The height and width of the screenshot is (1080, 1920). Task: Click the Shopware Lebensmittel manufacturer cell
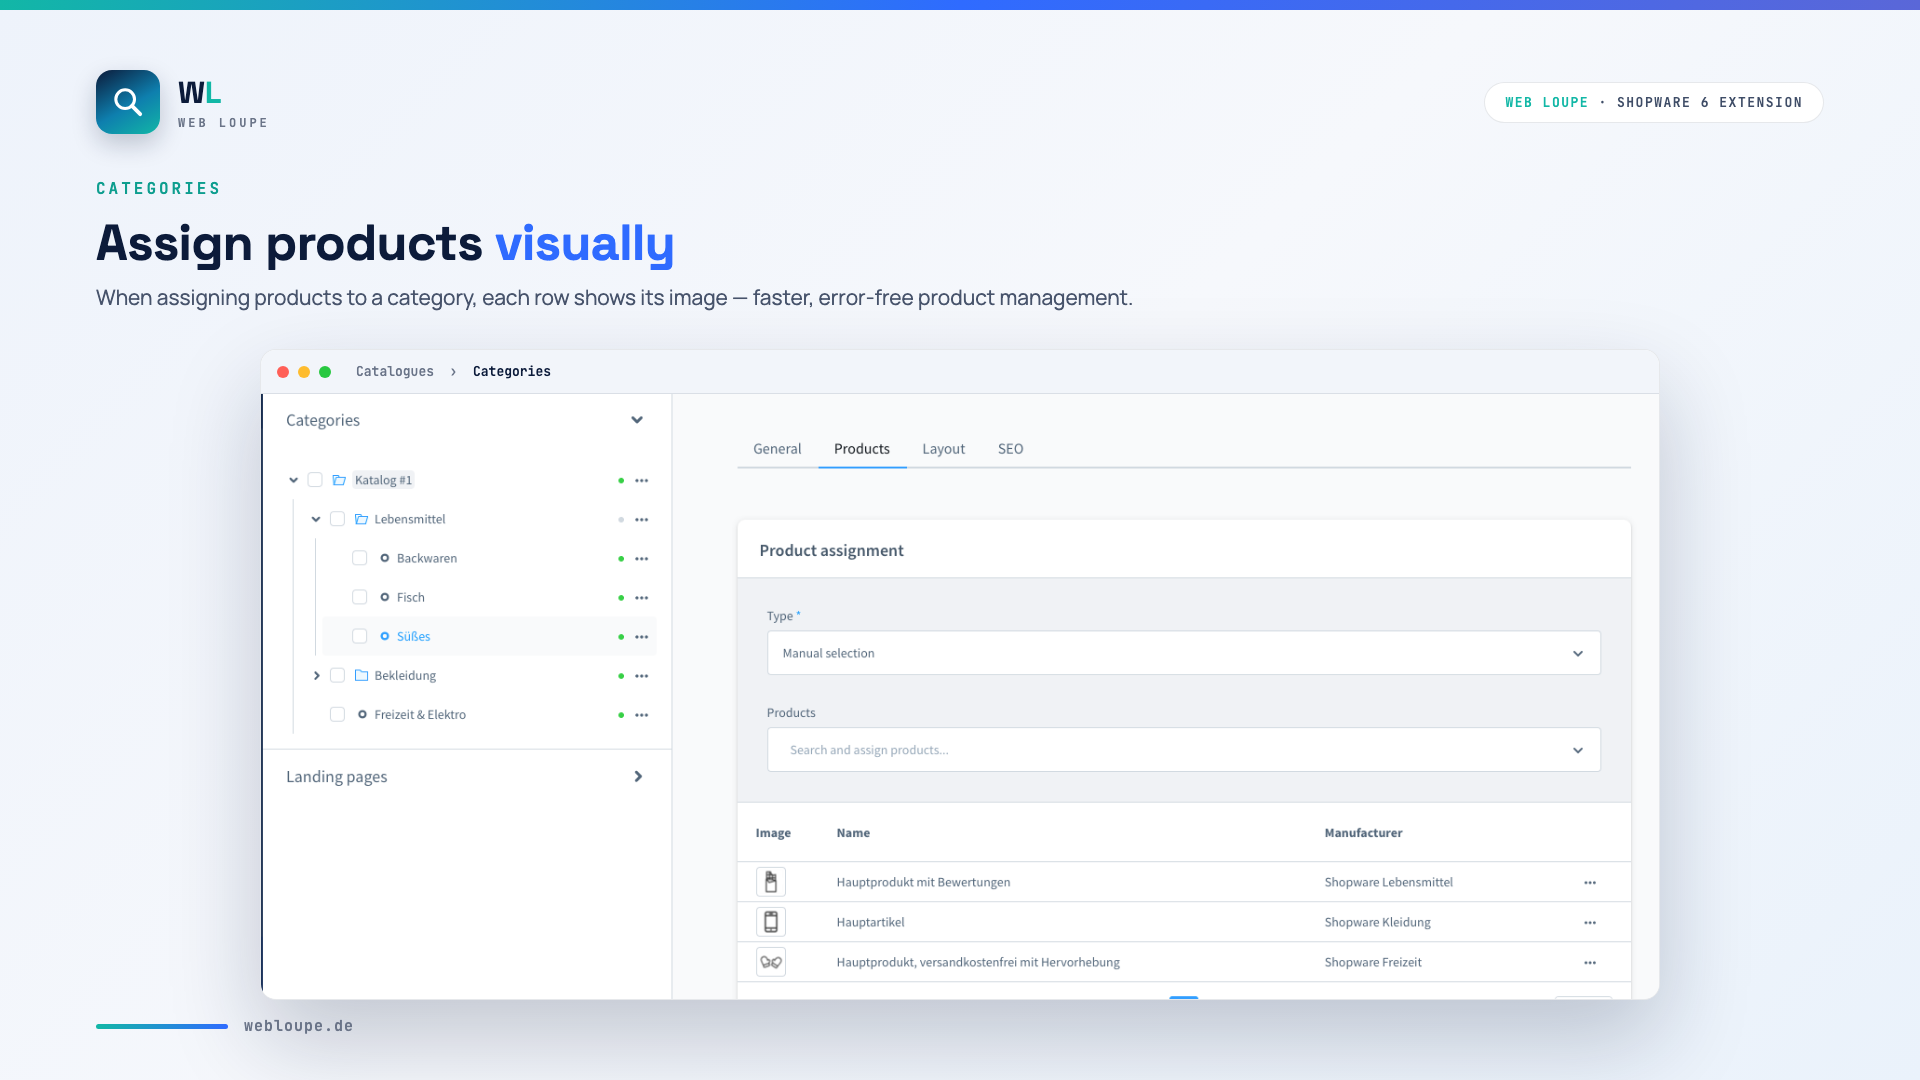coord(1388,883)
